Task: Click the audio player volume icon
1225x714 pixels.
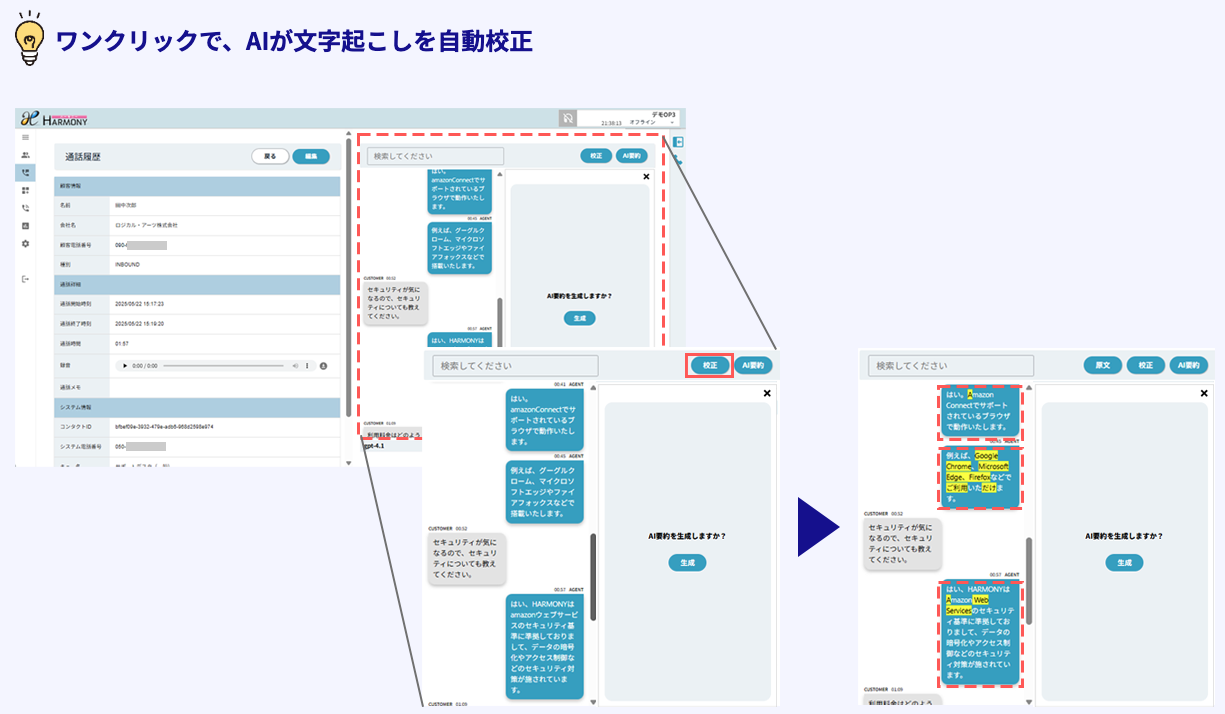Action: coord(295,366)
